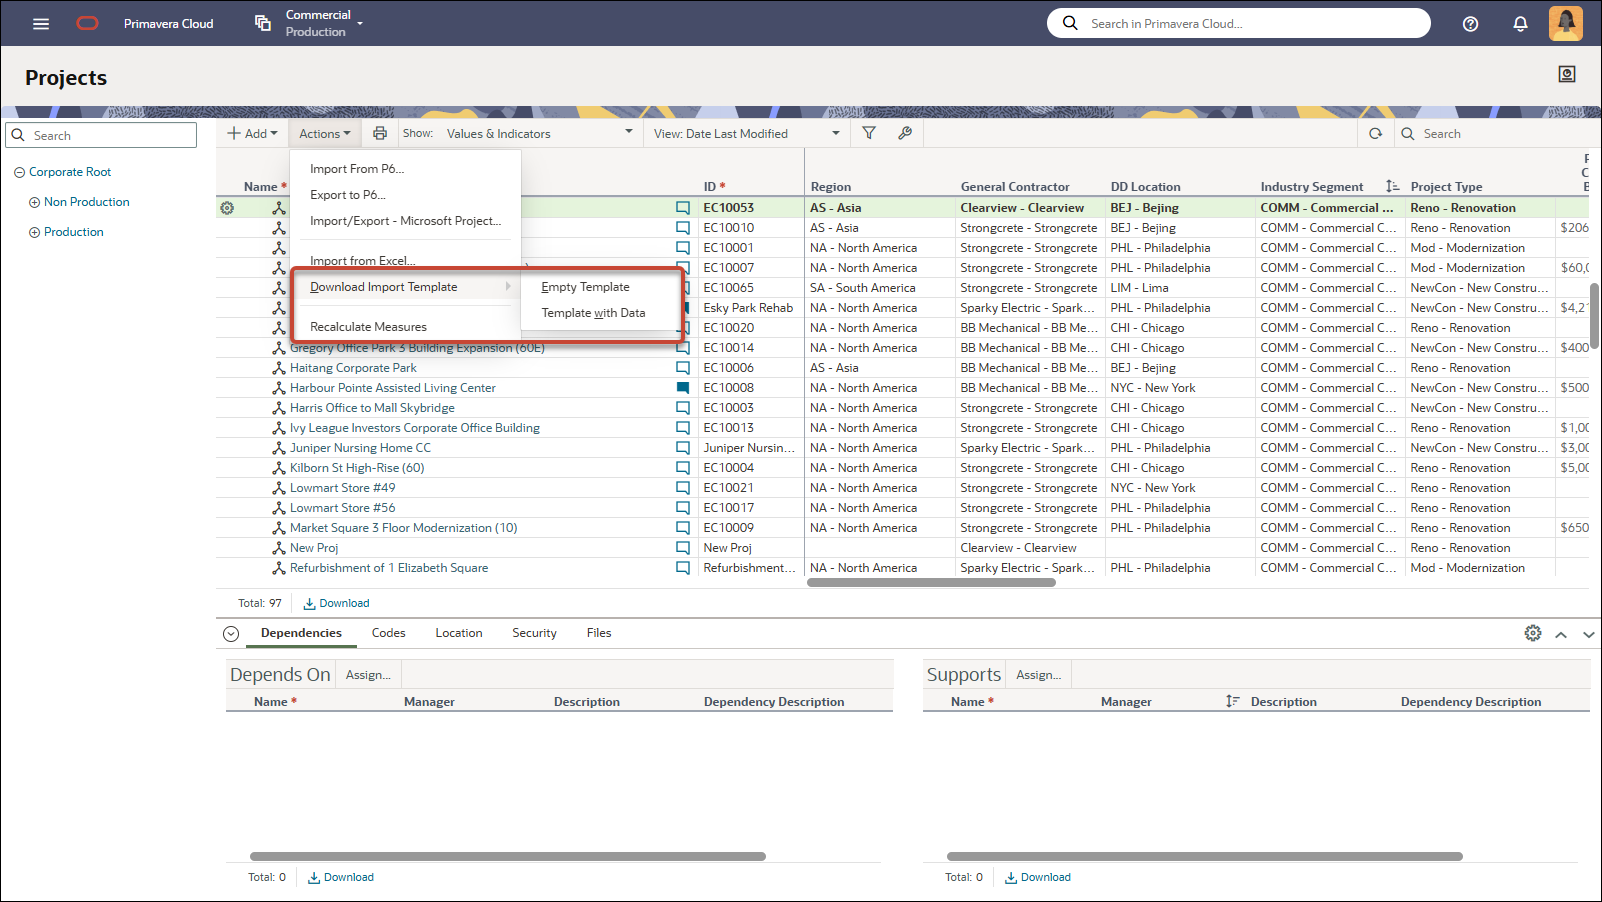Viewport: 1602px width, 902px height.
Task: Open the help icon
Action: pyautogui.click(x=1470, y=24)
